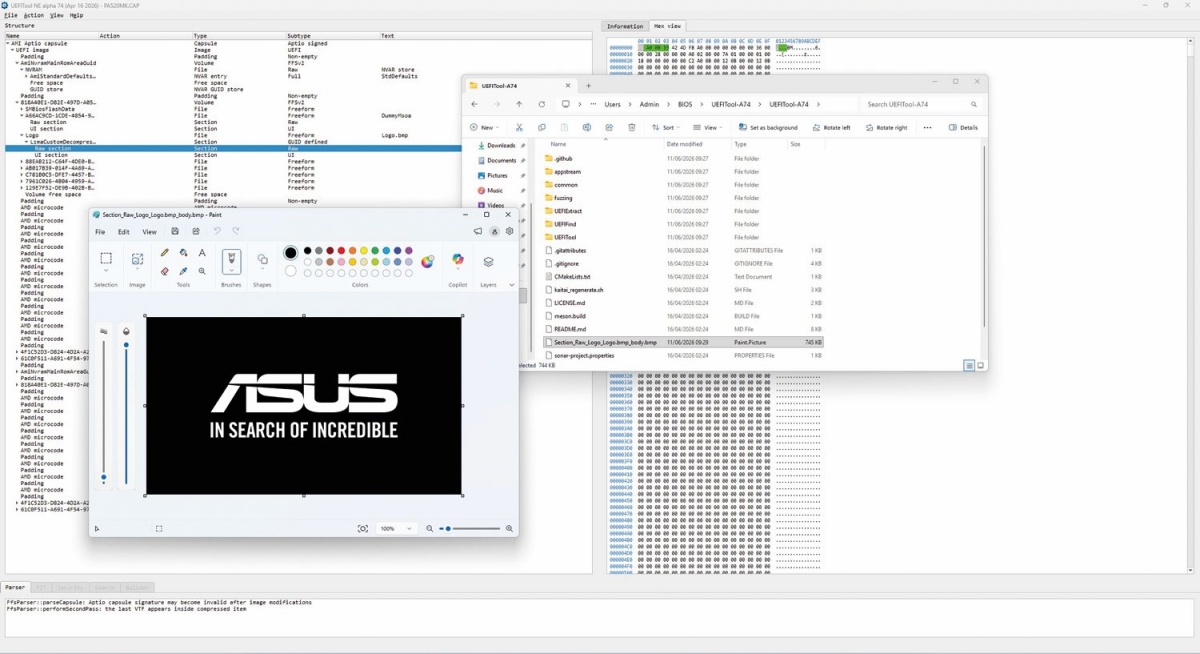The image size is (1200, 654).
Task: Open the Help menu in UEFITool
Action: (x=77, y=15)
